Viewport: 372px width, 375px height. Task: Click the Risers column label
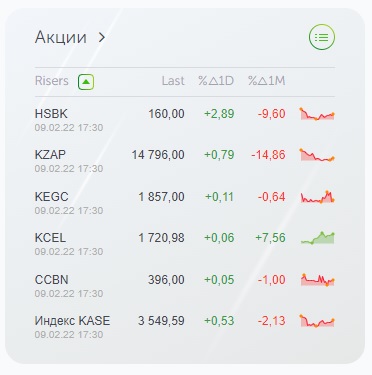click(x=52, y=81)
